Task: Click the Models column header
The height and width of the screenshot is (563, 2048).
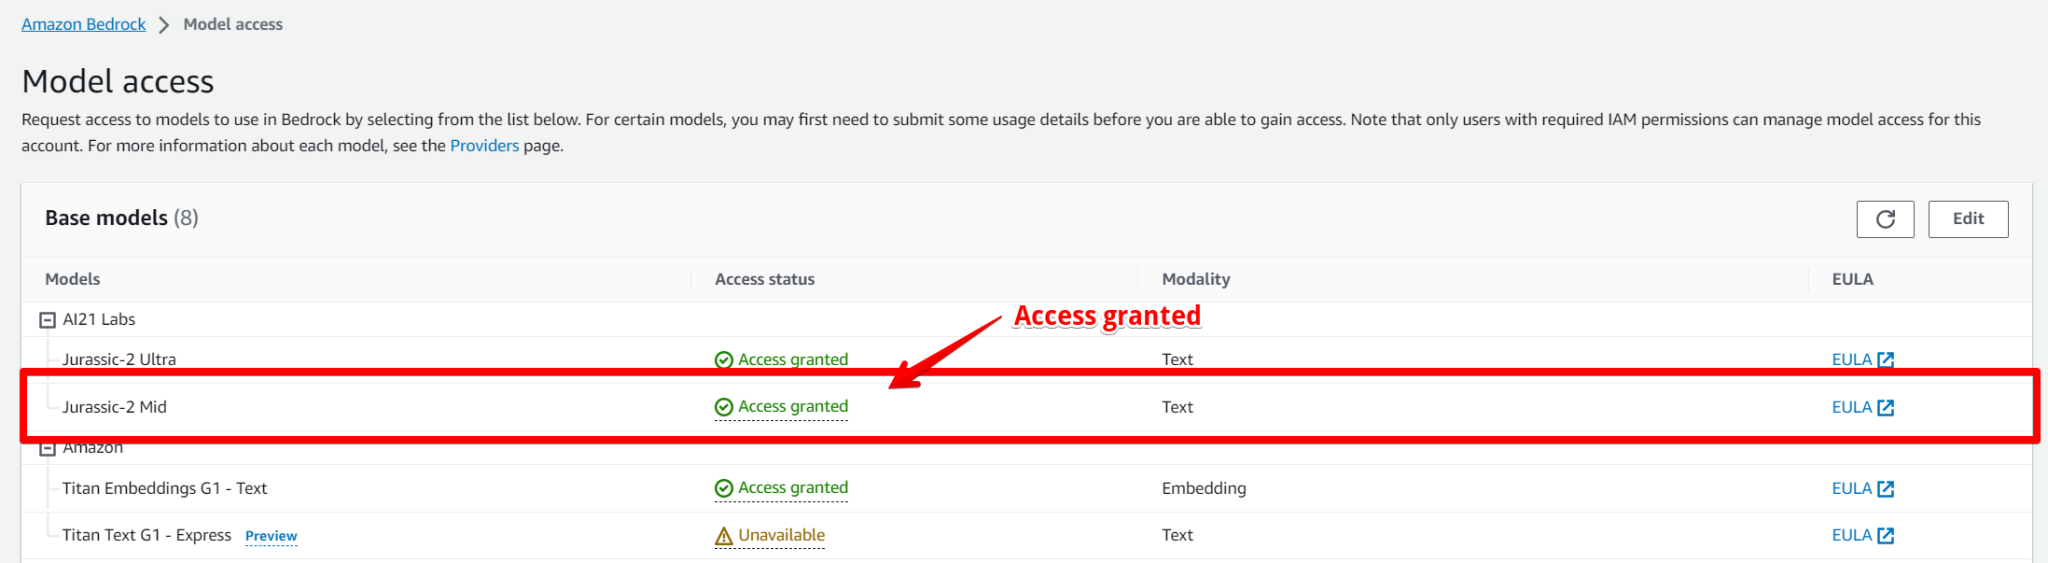Action: (x=73, y=279)
